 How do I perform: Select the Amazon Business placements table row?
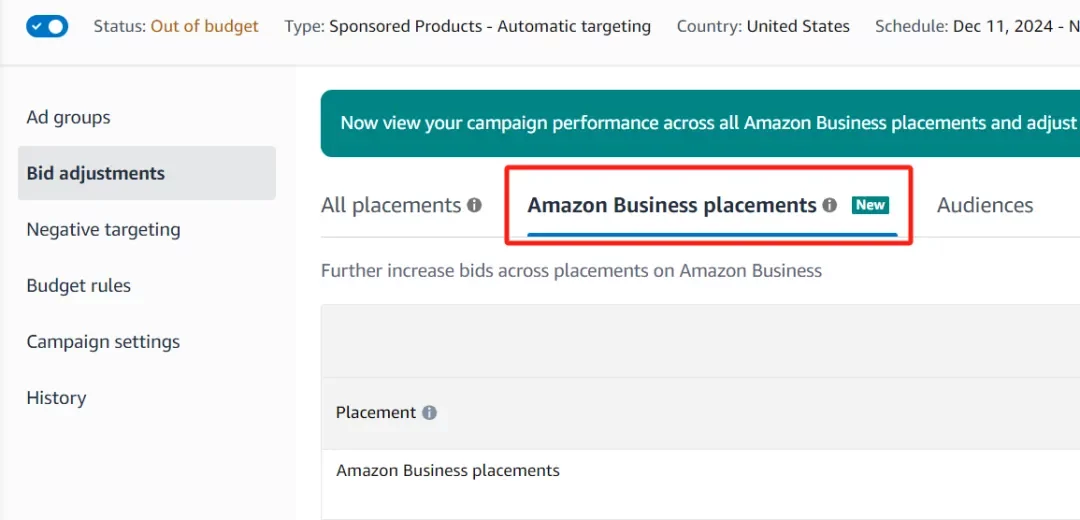448,470
